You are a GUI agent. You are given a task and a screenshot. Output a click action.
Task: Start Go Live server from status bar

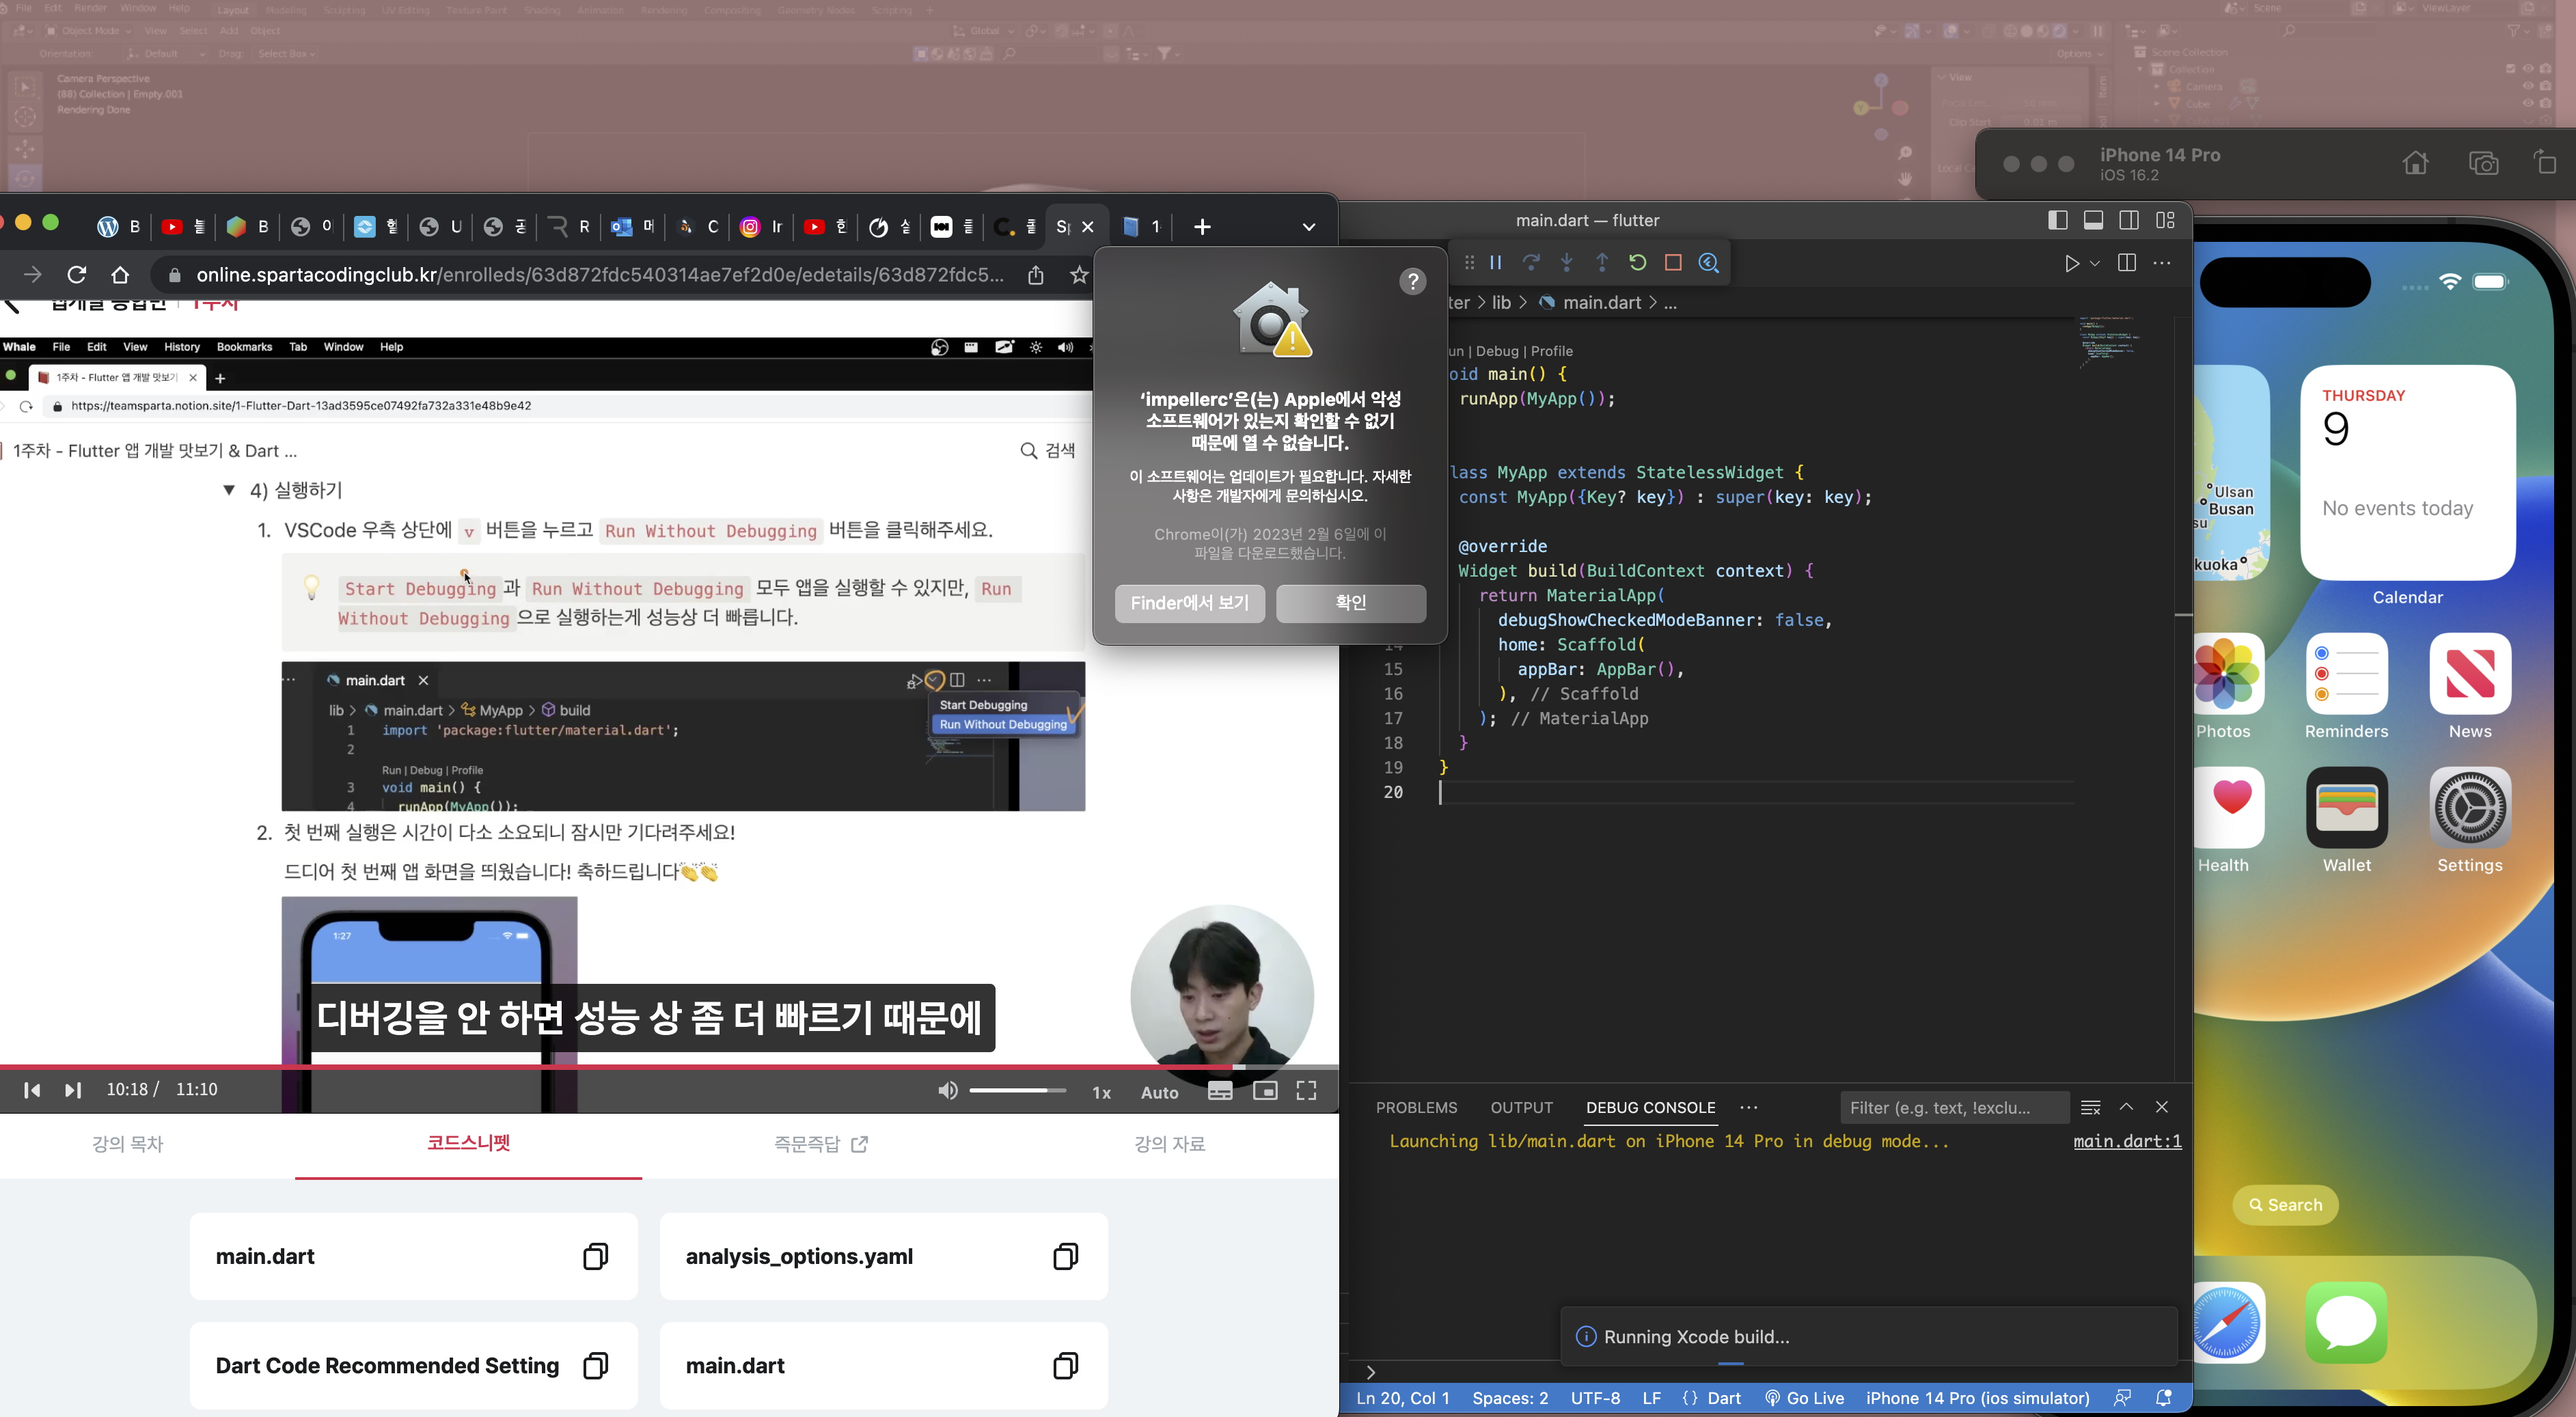1804,1398
